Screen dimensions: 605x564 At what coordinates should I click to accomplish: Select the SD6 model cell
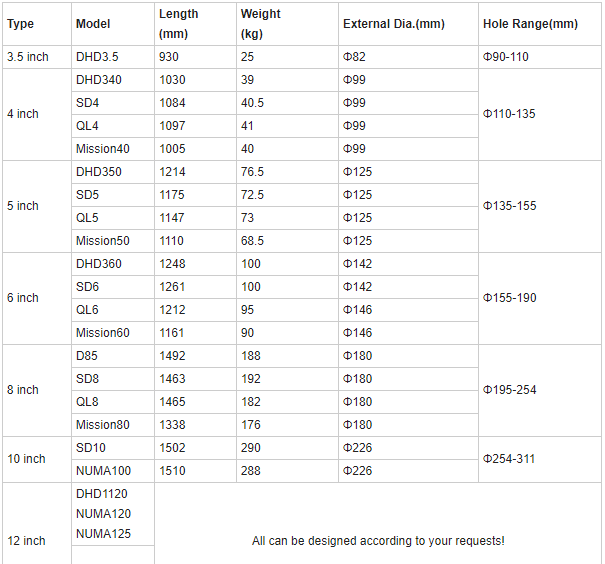point(88,287)
